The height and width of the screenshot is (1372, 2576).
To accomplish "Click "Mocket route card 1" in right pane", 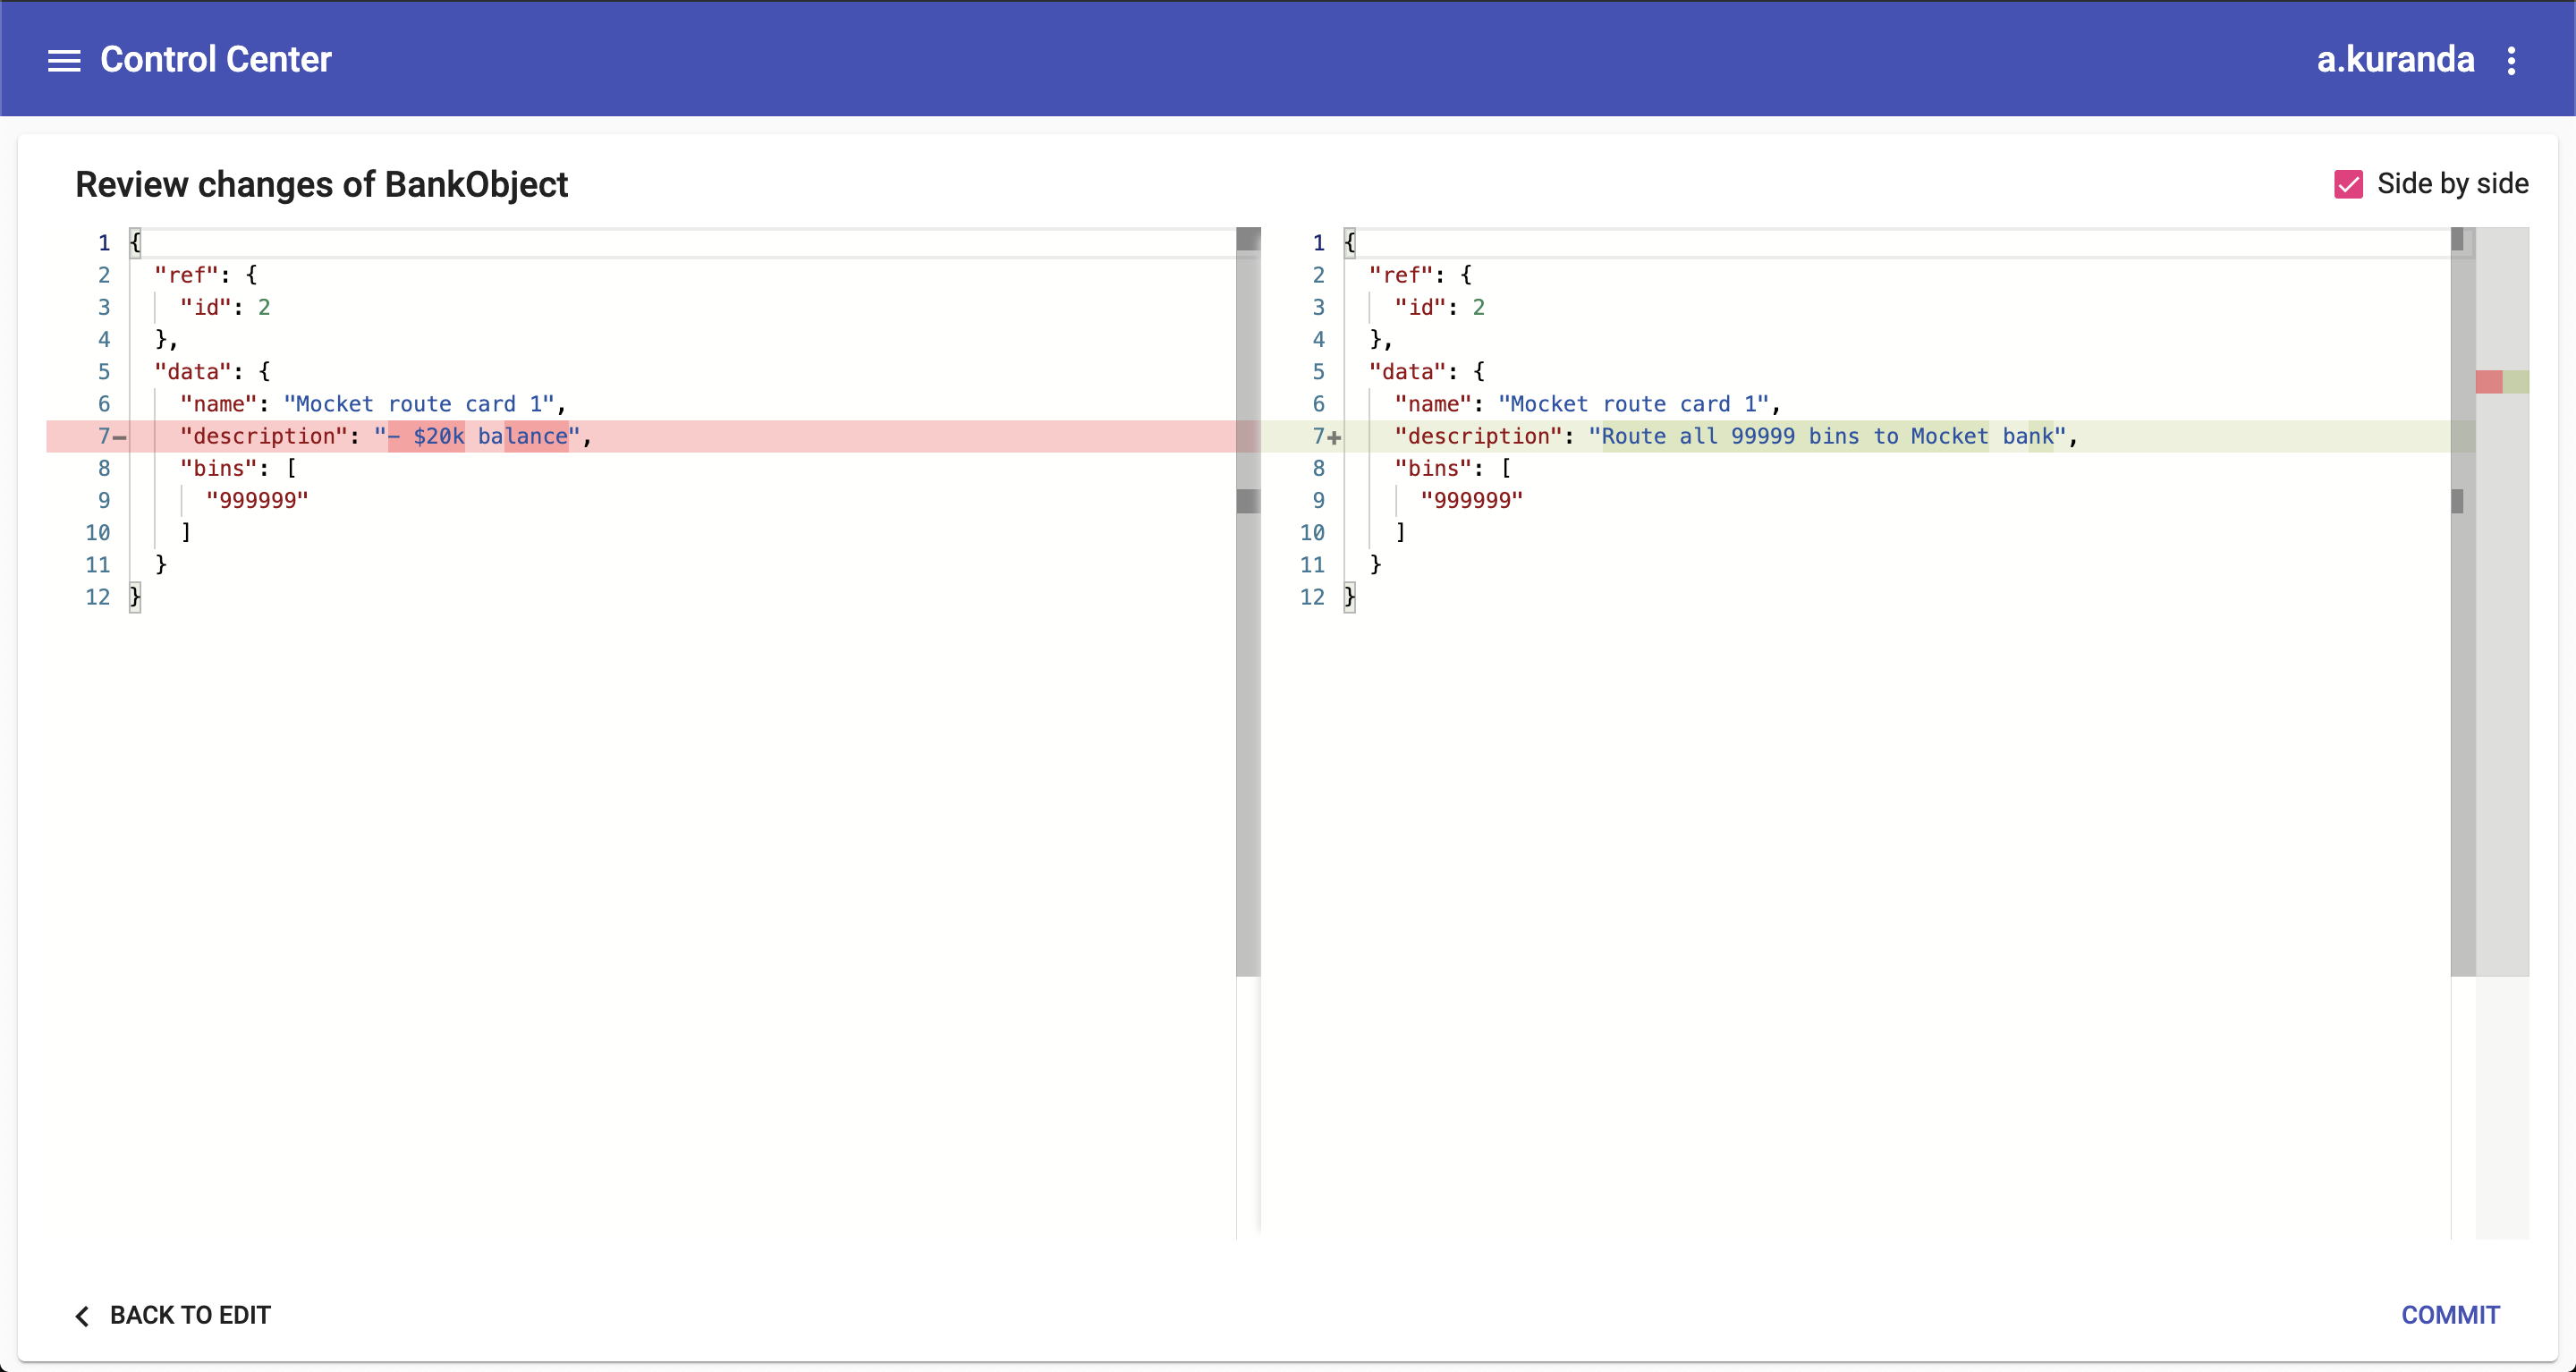I will coord(1634,404).
